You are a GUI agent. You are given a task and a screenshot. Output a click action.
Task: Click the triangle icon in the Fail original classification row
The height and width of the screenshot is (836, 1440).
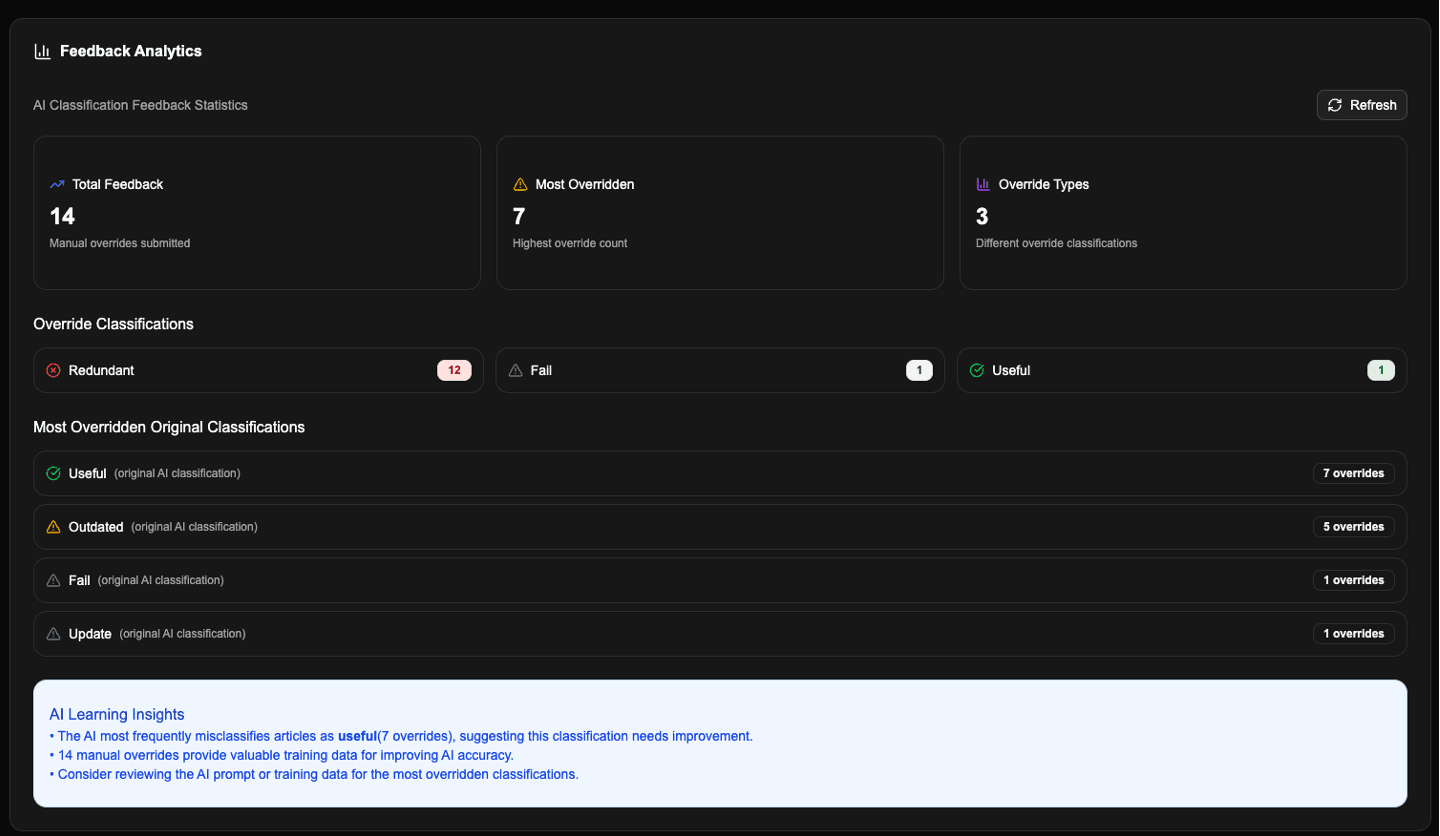click(54, 580)
